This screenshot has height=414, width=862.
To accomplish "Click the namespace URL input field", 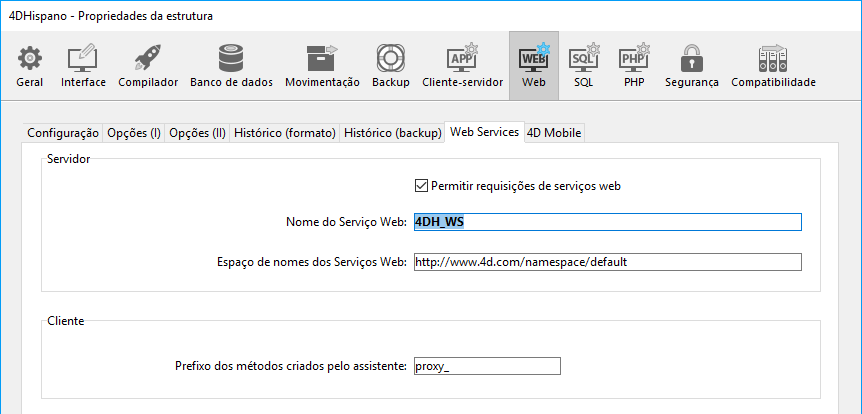I will 606,262.
